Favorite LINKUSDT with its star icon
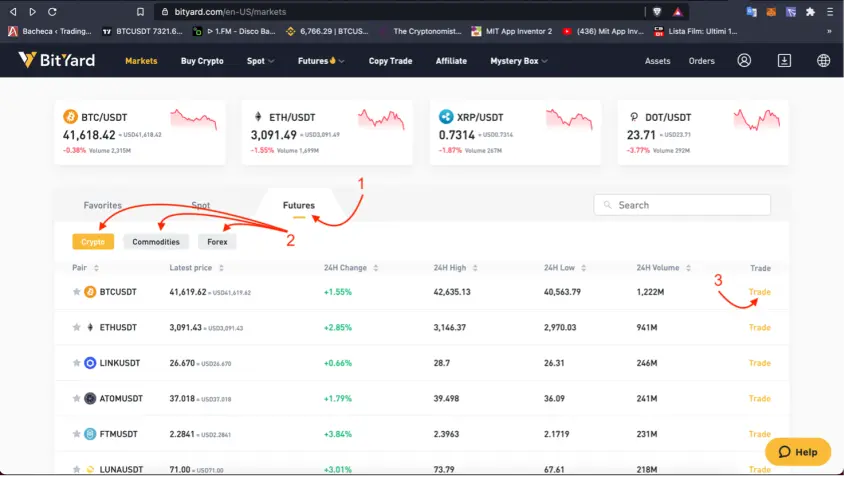Screen dimensions: 845x478 click(77, 363)
